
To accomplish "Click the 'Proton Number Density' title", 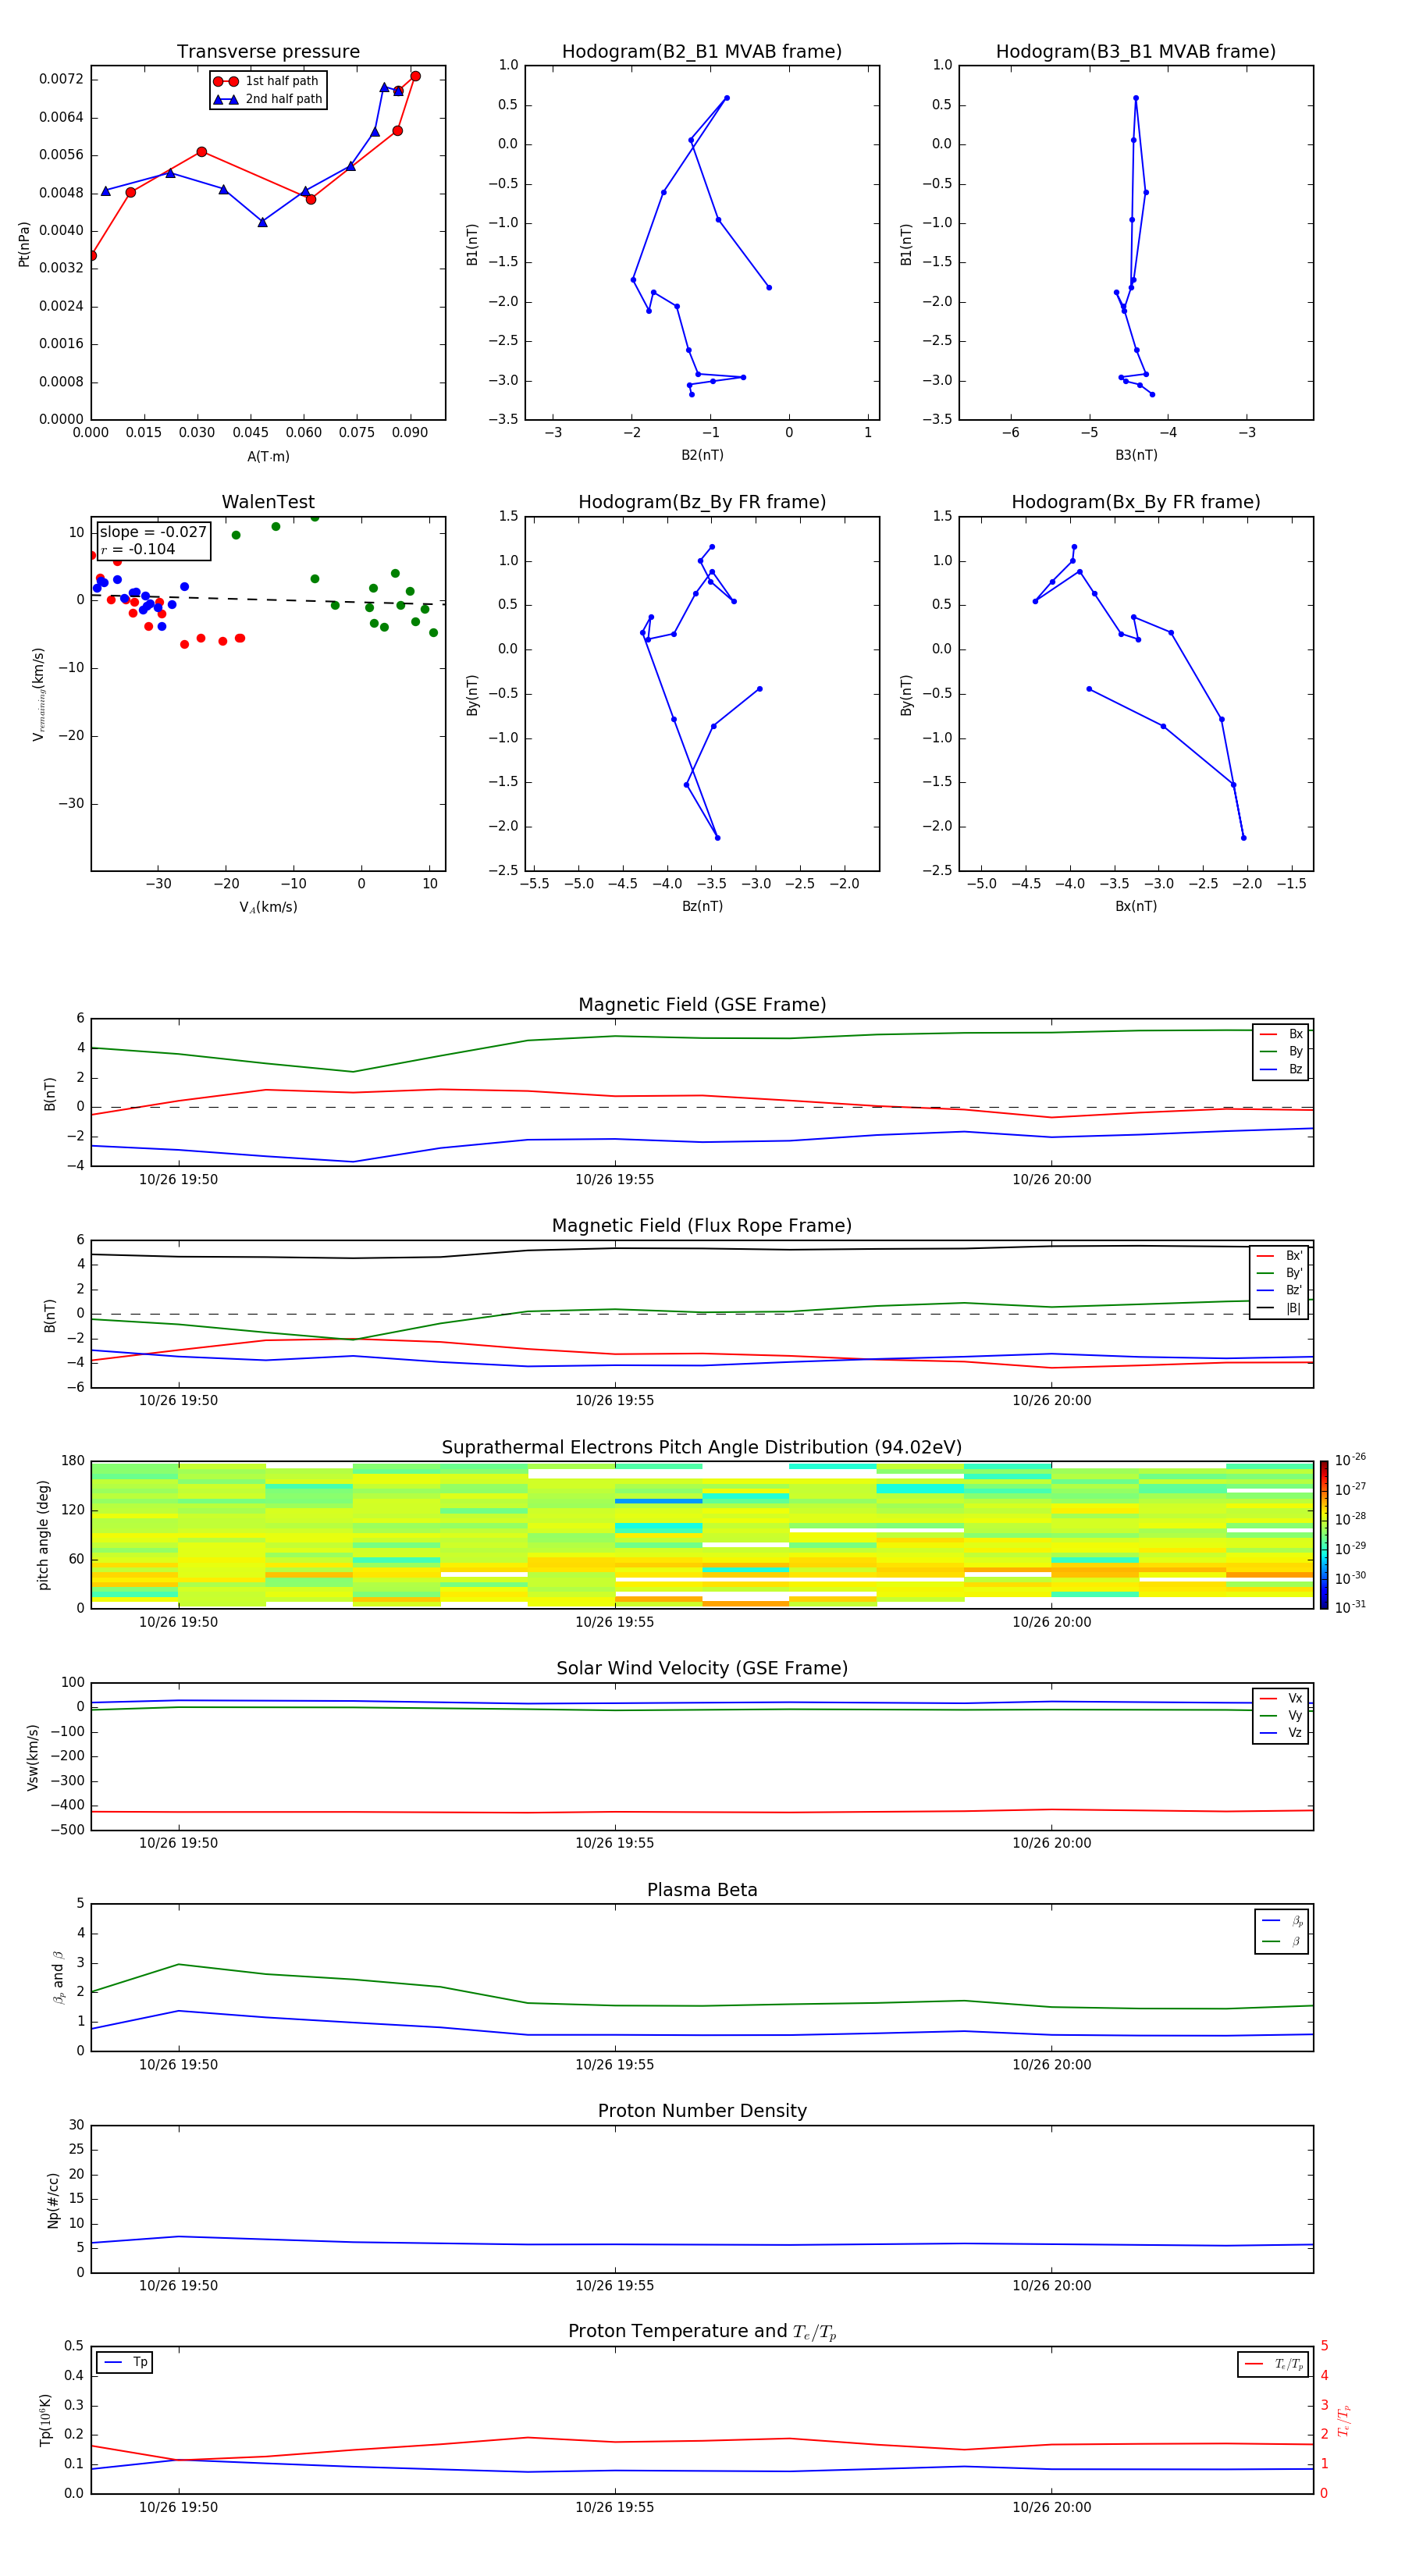I will click(x=702, y=2111).
